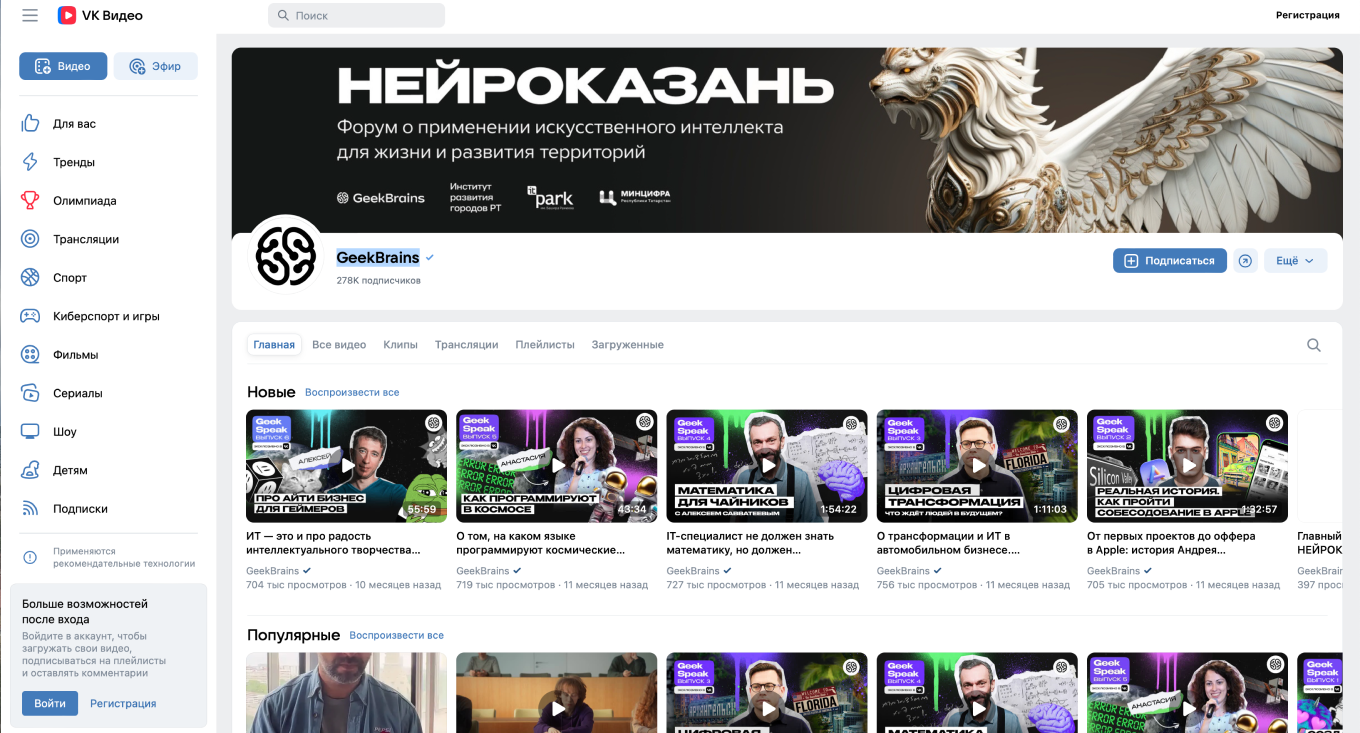Open the Фильмы film reel icon

[x=30, y=354]
